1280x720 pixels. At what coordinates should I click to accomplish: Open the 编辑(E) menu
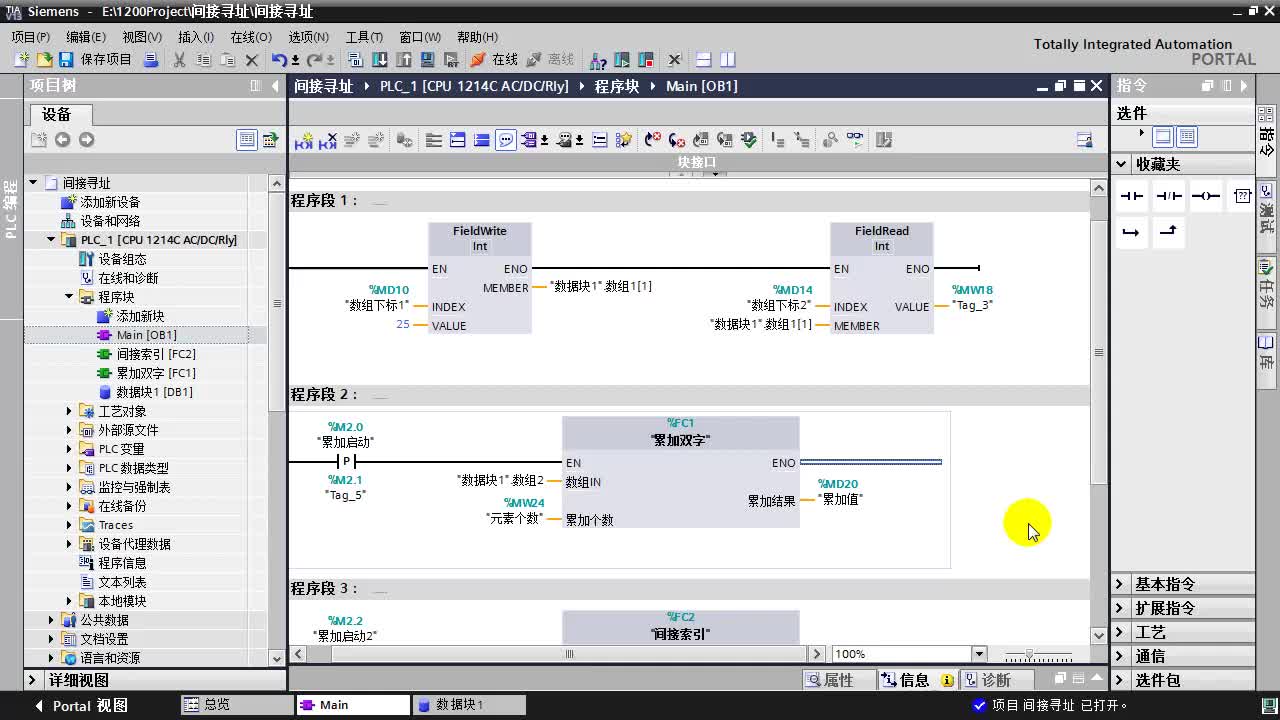(x=86, y=37)
